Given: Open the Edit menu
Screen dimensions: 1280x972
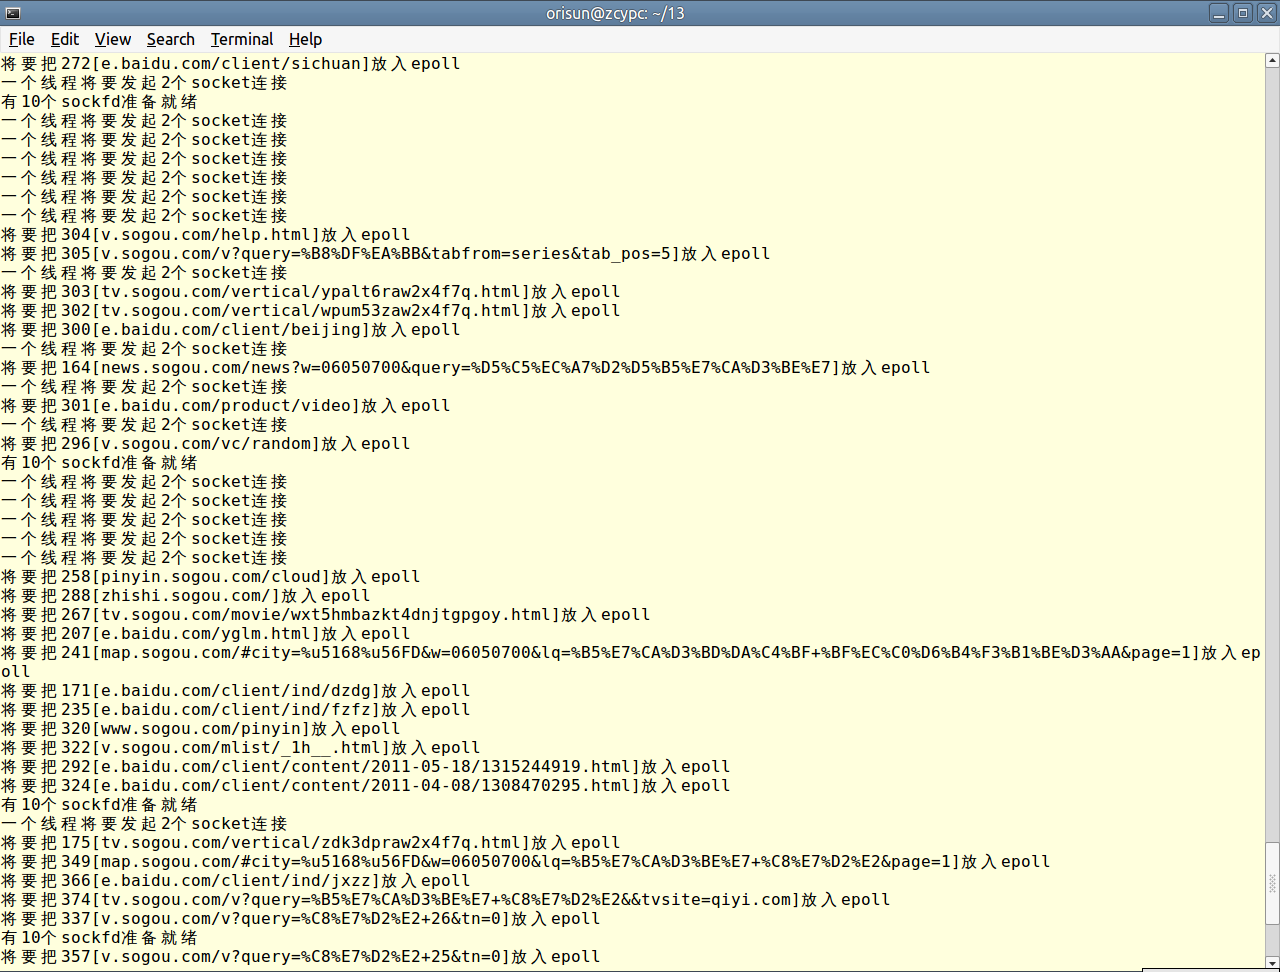Looking at the screenshot, I should [65, 39].
